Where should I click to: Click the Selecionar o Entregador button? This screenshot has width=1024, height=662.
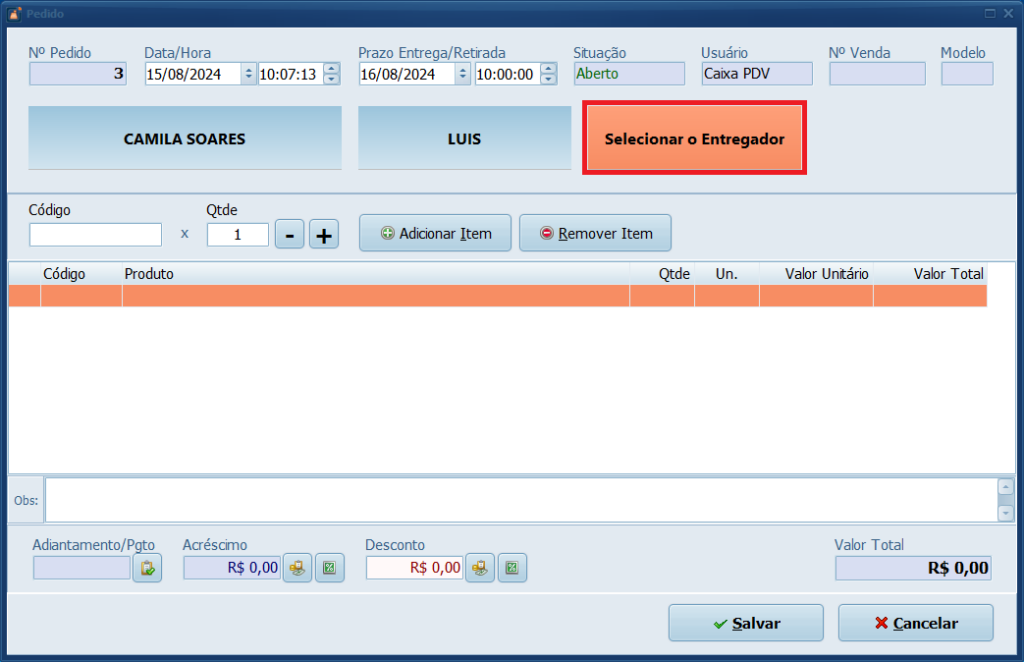694,139
